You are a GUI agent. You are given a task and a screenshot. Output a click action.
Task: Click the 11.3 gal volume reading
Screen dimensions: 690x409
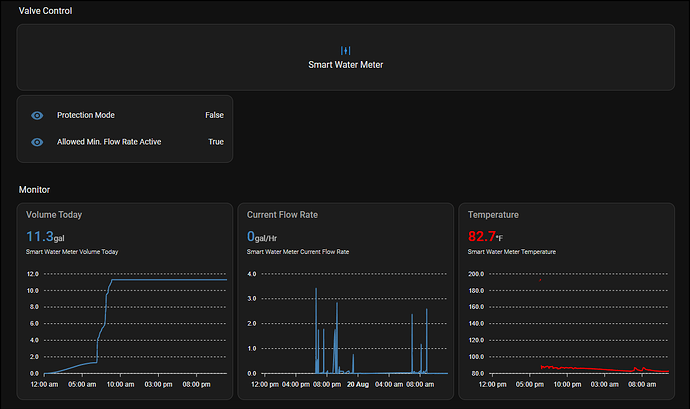coord(40,236)
